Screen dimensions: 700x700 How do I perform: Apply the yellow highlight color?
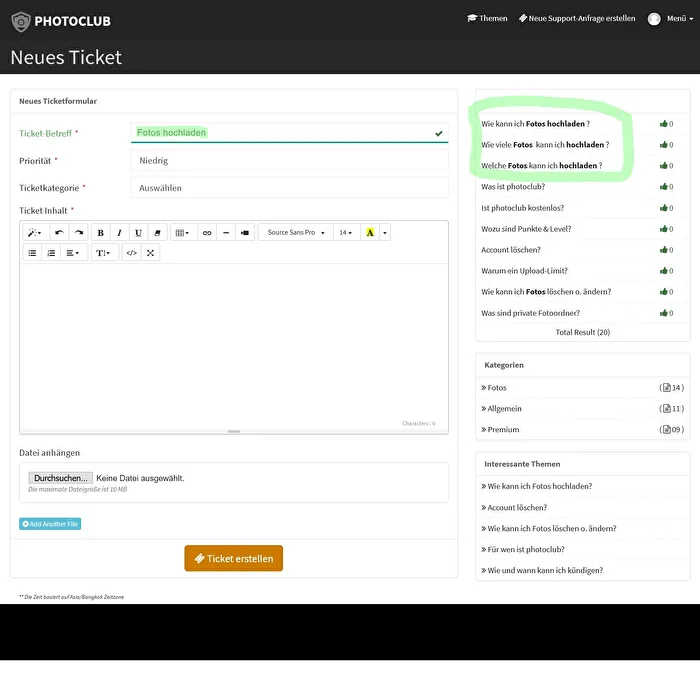click(370, 233)
